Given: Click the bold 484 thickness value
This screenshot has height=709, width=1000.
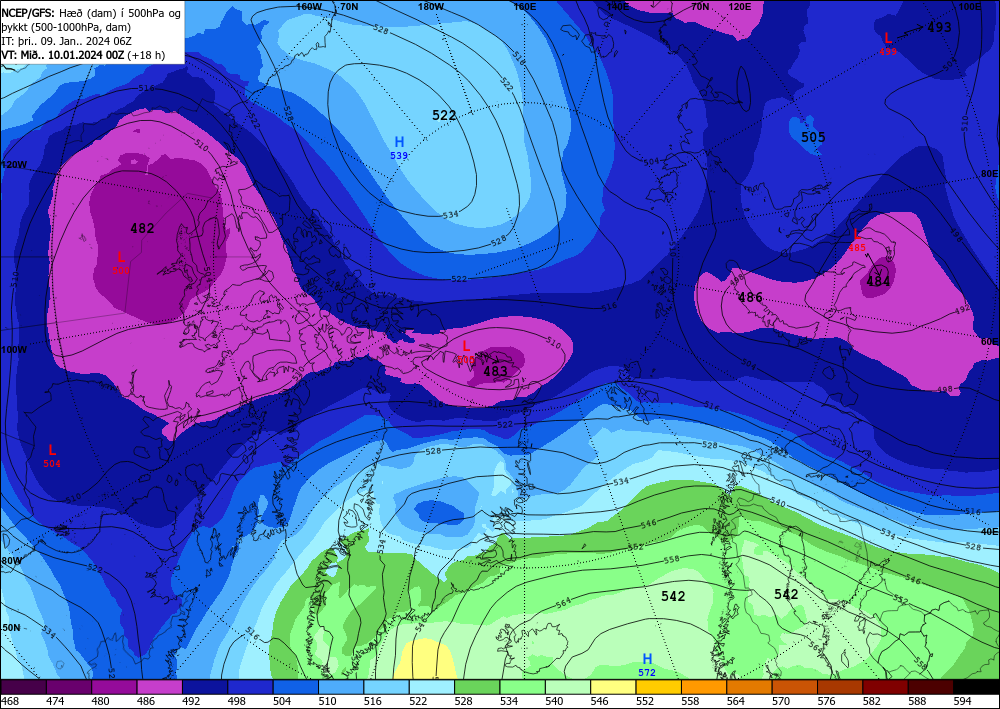Looking at the screenshot, I should point(878,281).
